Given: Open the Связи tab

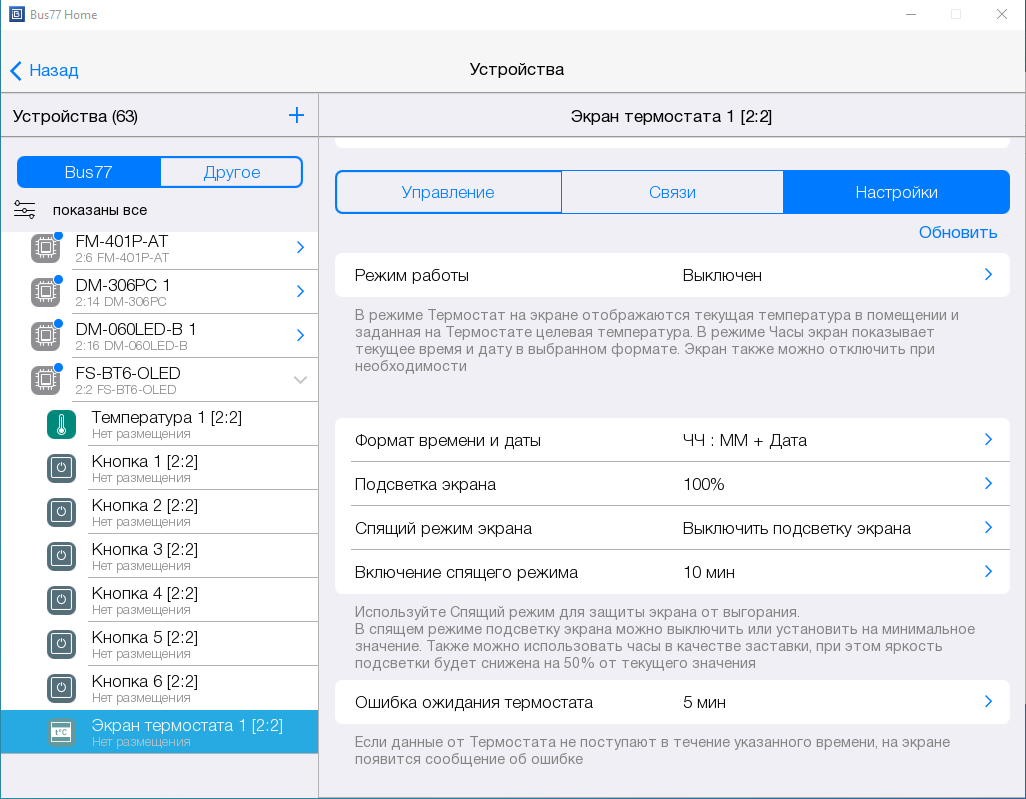Looking at the screenshot, I should 672,192.
